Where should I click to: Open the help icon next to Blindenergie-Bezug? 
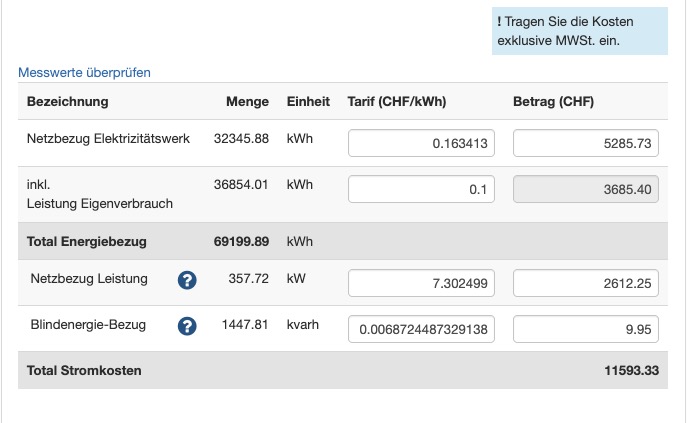[186, 326]
